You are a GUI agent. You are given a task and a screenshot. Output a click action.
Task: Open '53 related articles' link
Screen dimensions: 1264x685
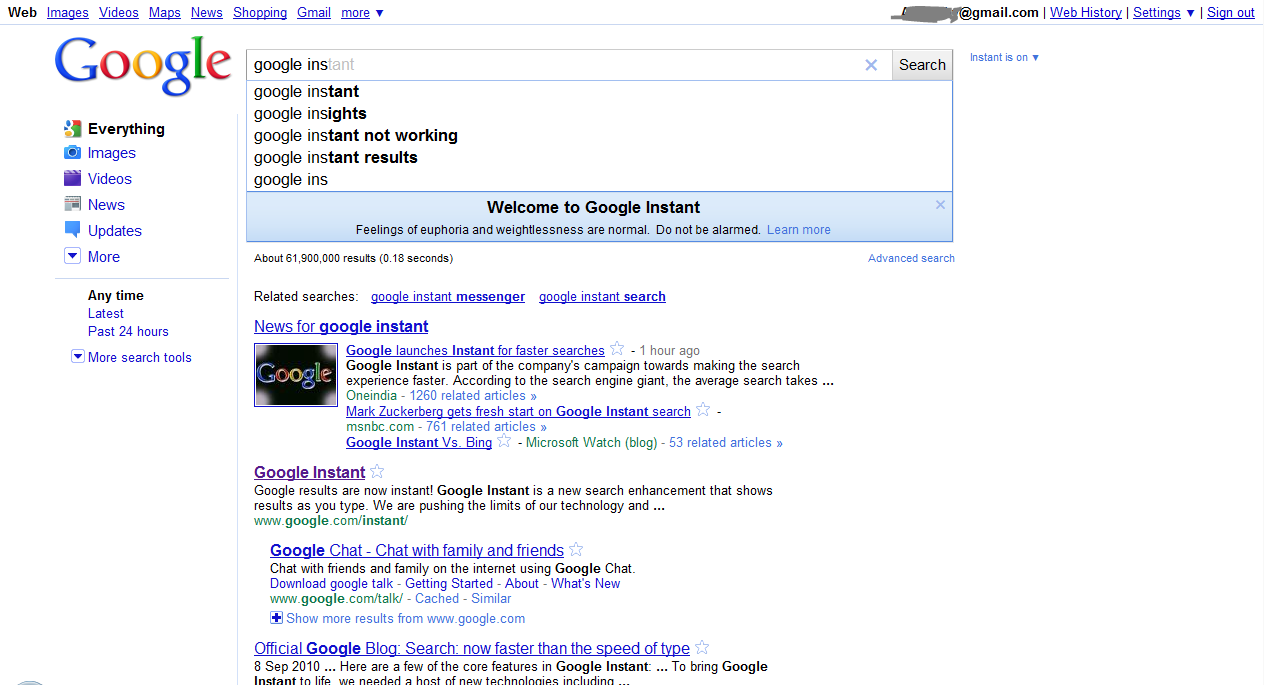tap(726, 442)
